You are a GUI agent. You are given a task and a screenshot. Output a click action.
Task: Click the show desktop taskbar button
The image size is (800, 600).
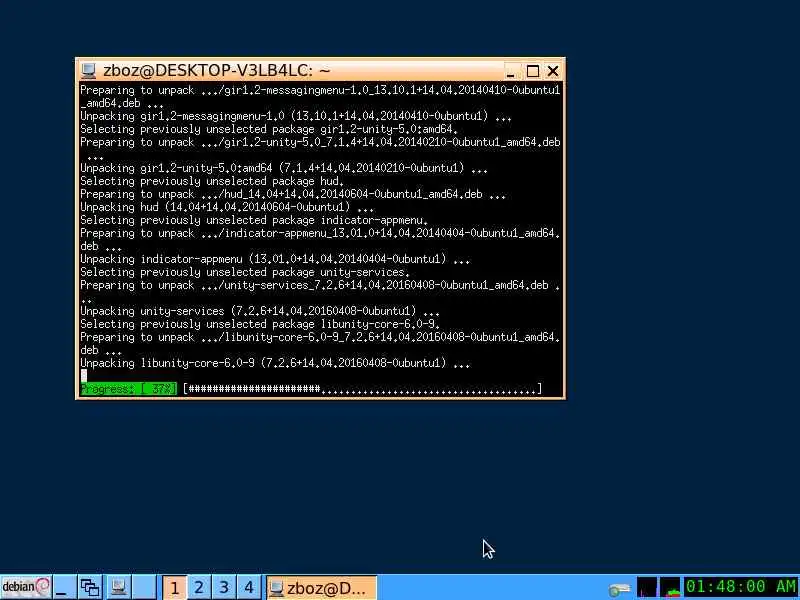click(65, 587)
